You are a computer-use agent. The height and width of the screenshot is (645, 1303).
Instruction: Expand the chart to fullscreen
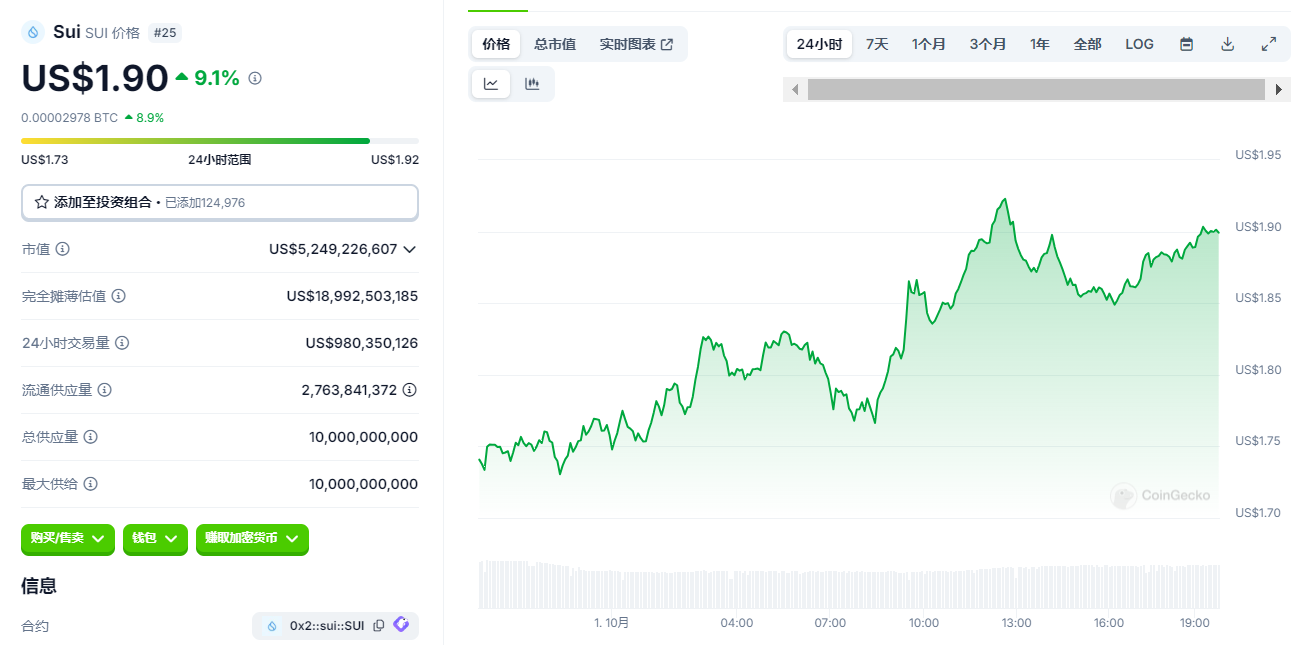pos(1269,44)
